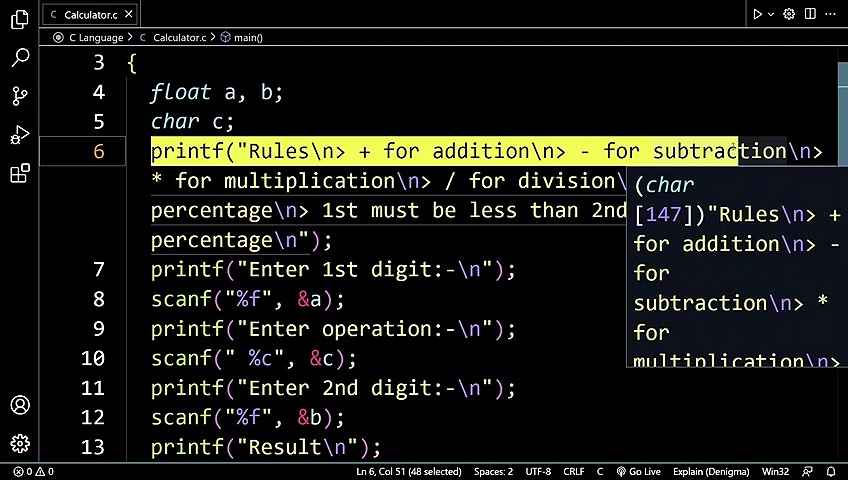Click line number 6 in the gutter
This screenshot has width=848, height=480.
pyautogui.click(x=98, y=151)
